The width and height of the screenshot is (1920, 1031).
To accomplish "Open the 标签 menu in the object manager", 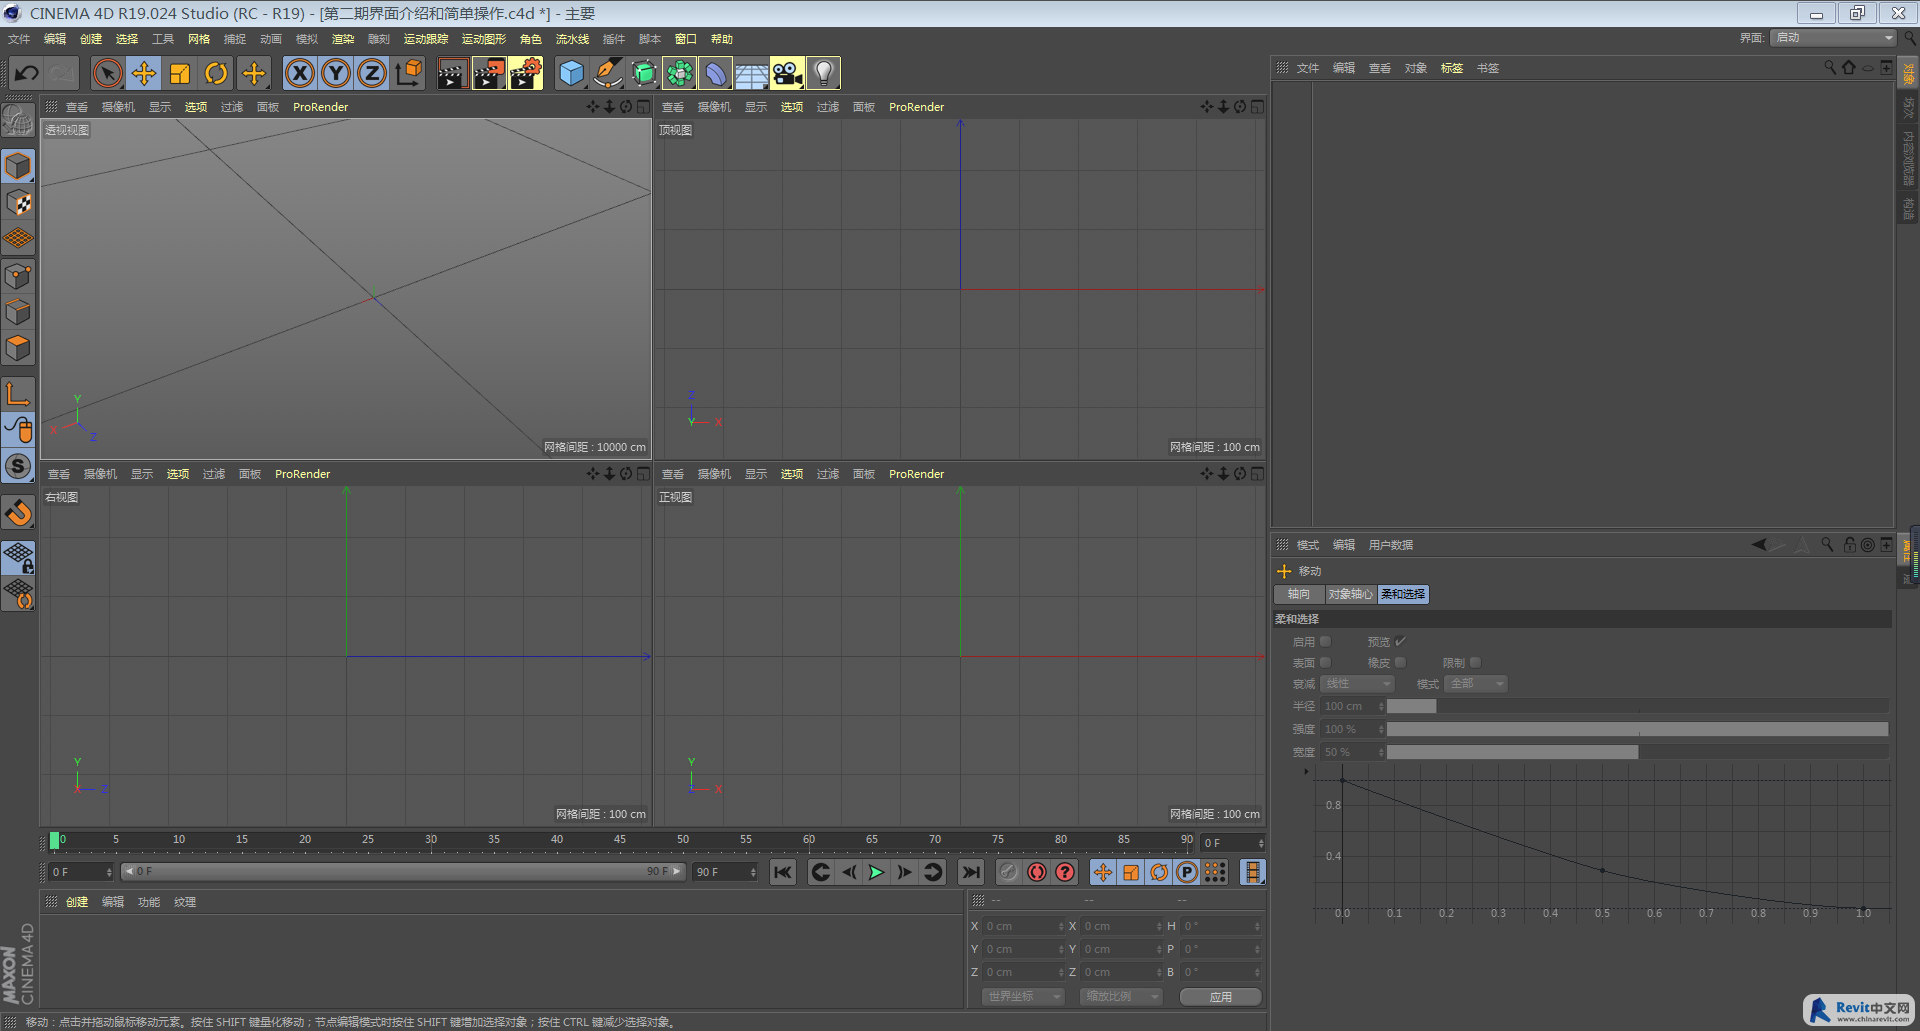I will pyautogui.click(x=1452, y=68).
